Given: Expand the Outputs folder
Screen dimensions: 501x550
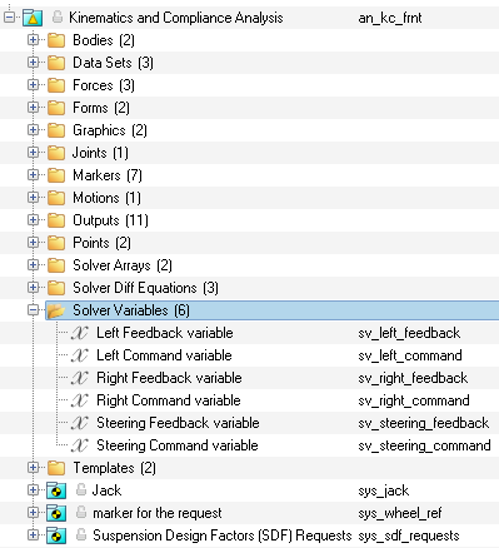Looking at the screenshot, I should point(33,220).
